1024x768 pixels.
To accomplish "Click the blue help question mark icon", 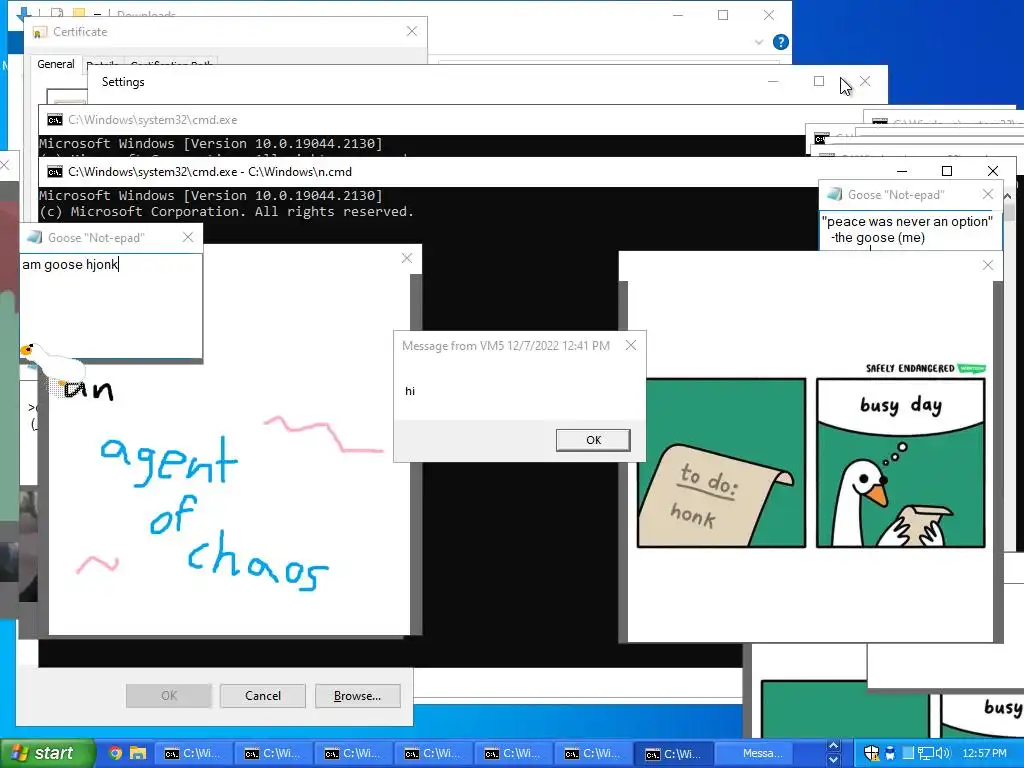I will coord(780,42).
